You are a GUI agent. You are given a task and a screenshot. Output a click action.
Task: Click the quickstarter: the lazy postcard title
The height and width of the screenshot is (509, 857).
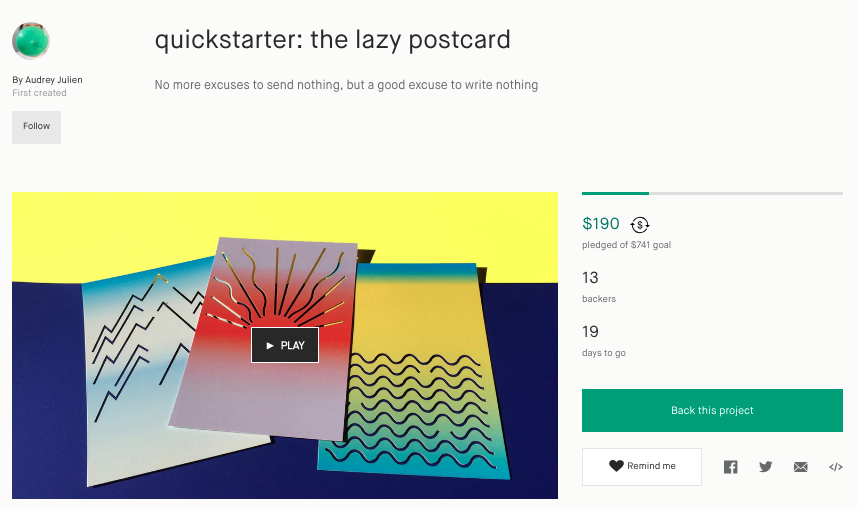click(332, 40)
